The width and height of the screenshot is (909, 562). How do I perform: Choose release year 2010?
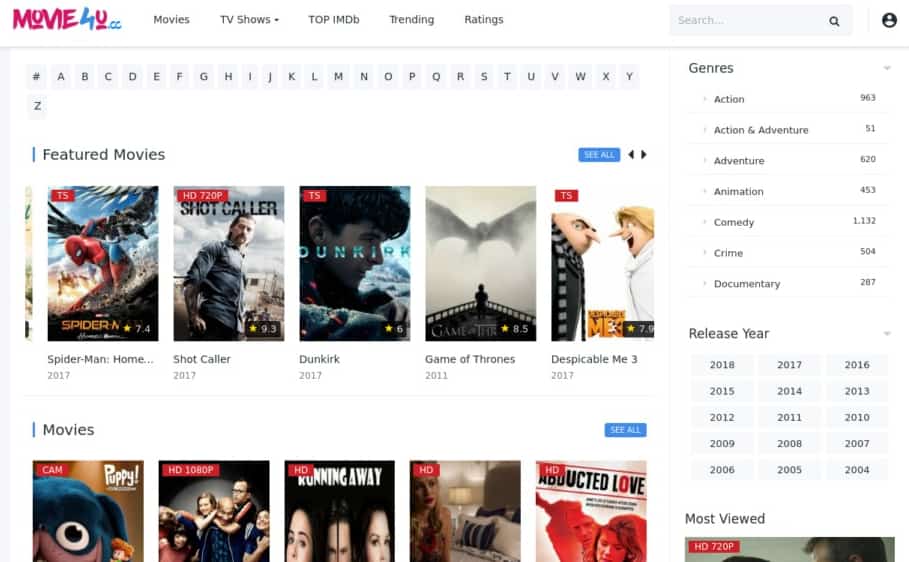[857, 417]
